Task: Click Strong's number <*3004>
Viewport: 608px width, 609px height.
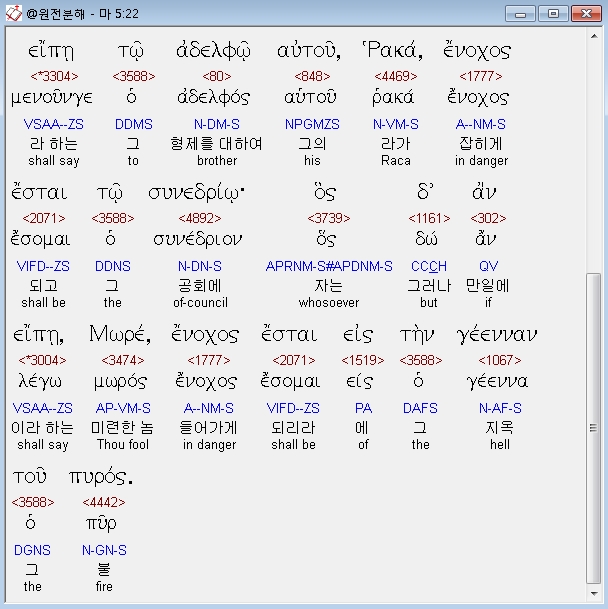Action: coord(42,360)
